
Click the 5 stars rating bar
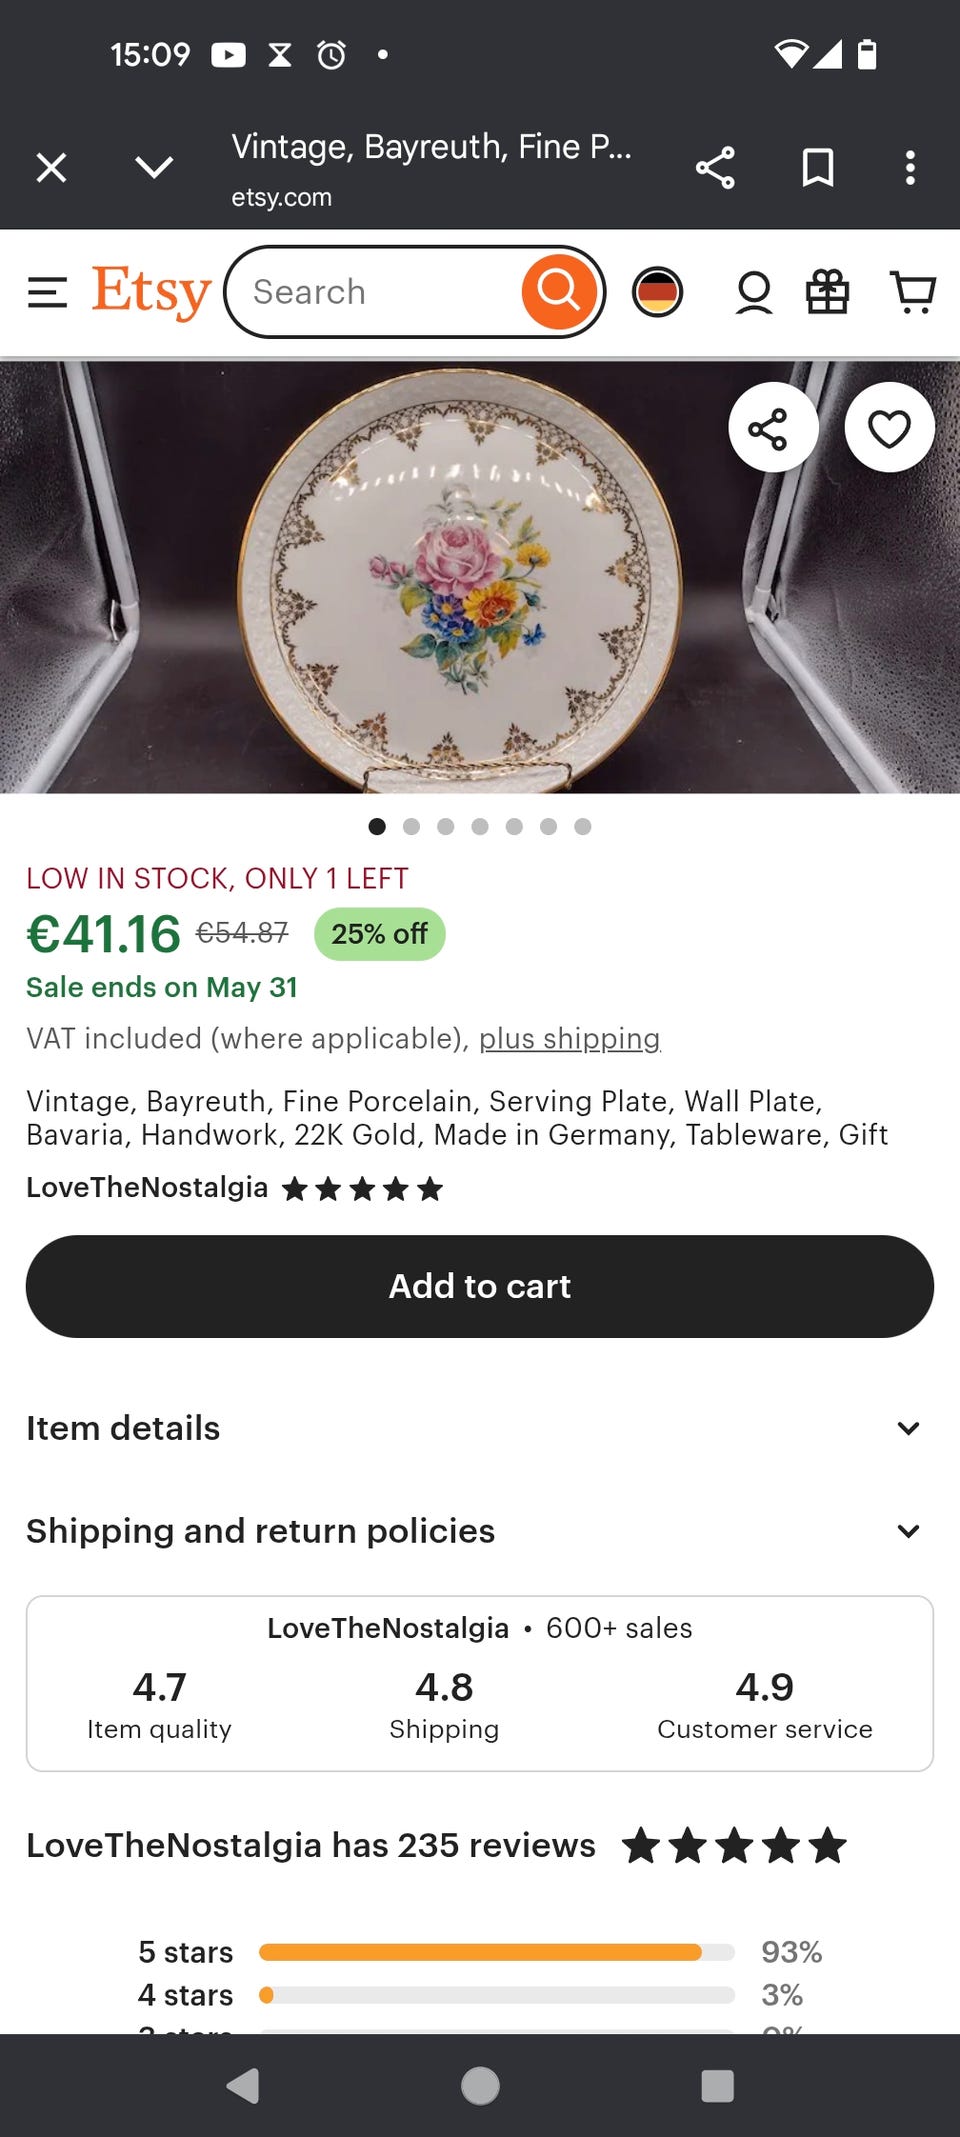pos(496,1952)
